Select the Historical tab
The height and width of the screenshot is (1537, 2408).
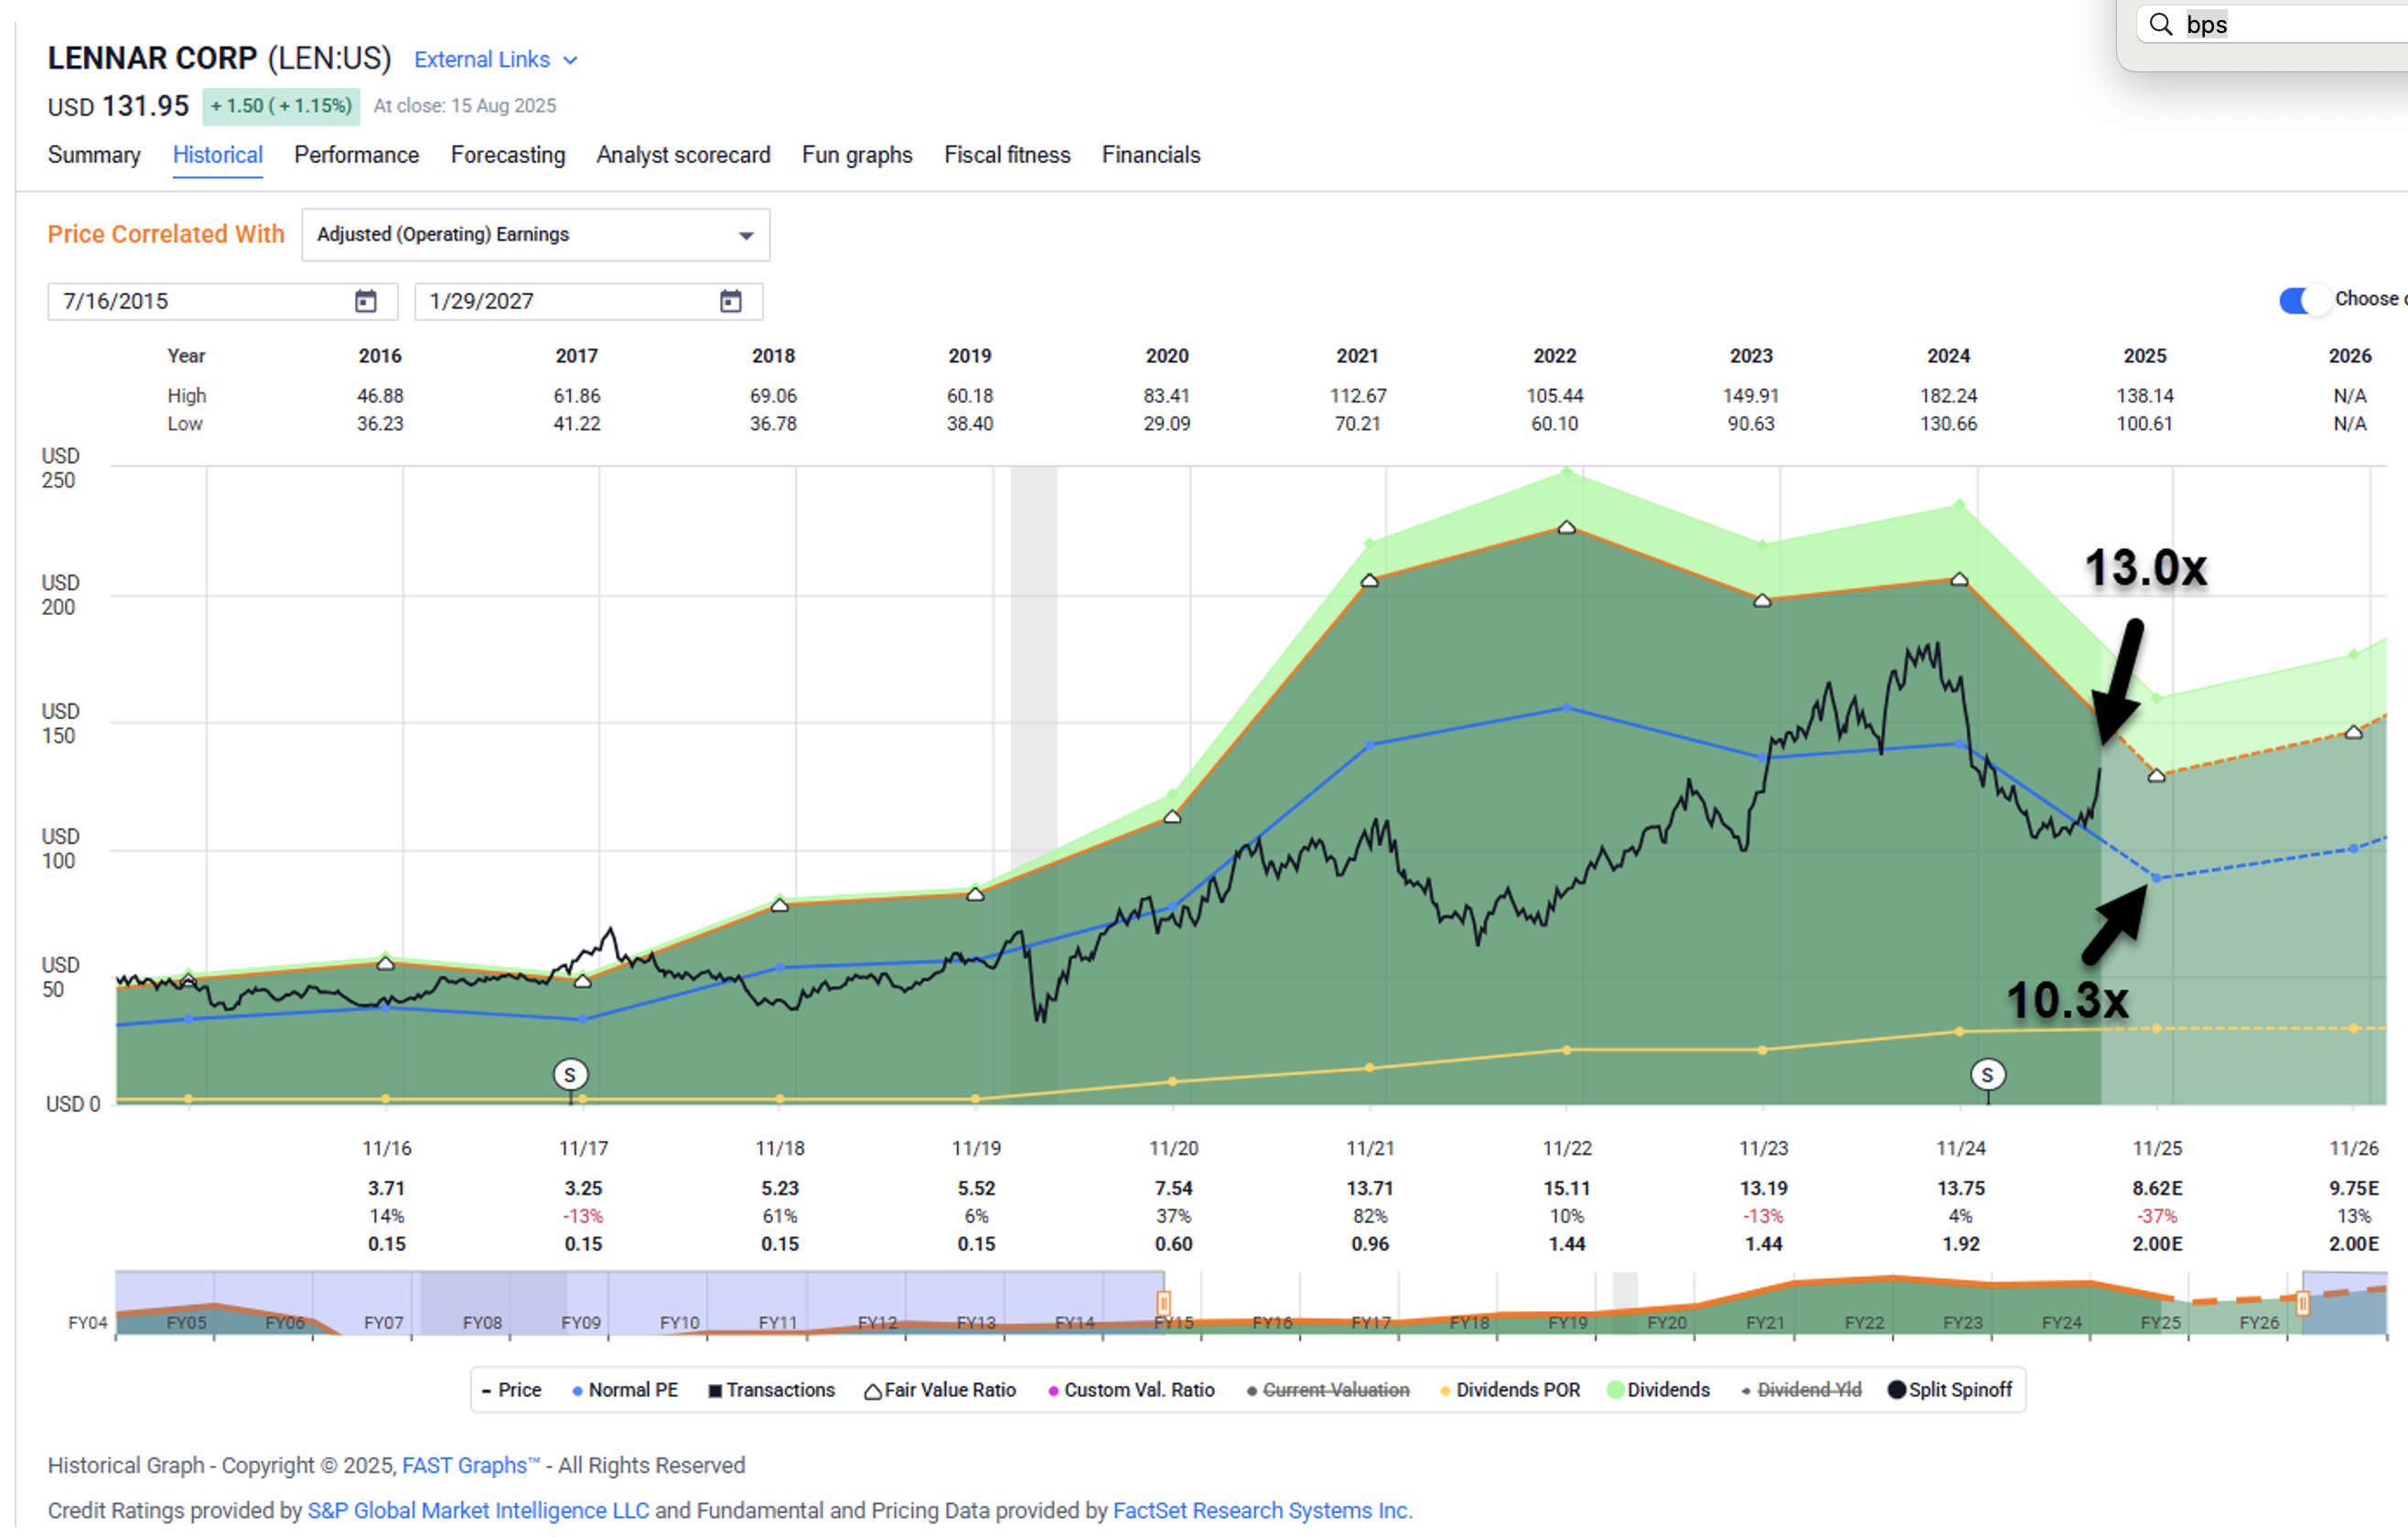pos(218,155)
